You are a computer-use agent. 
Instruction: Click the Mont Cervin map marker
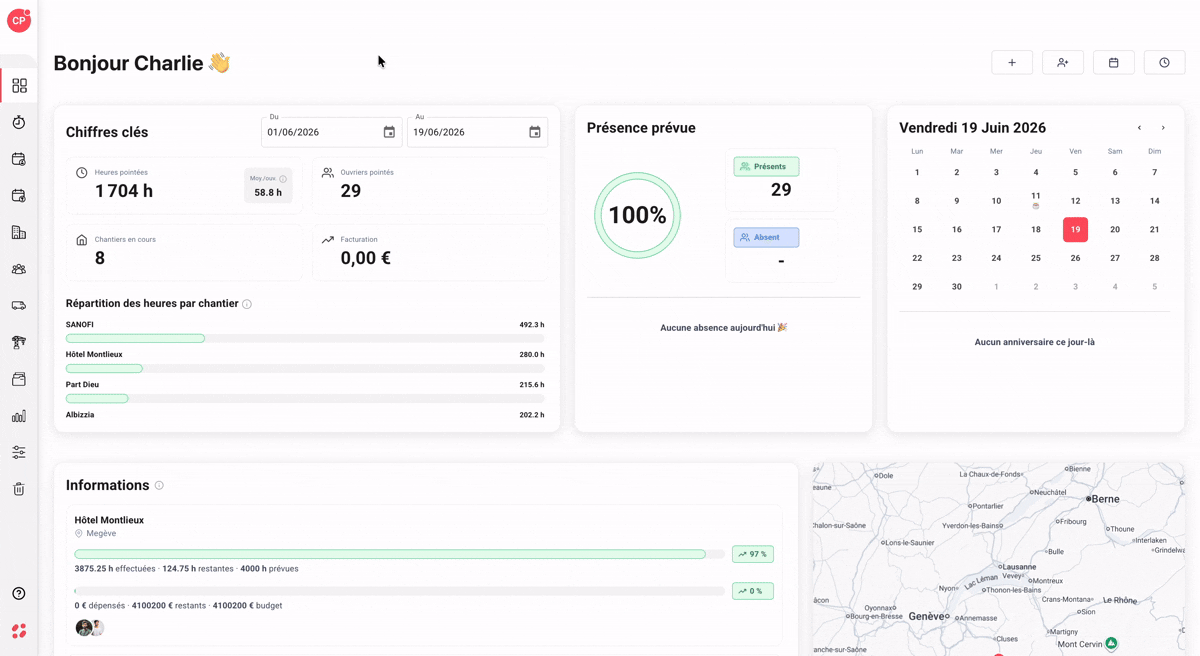[1111, 643]
